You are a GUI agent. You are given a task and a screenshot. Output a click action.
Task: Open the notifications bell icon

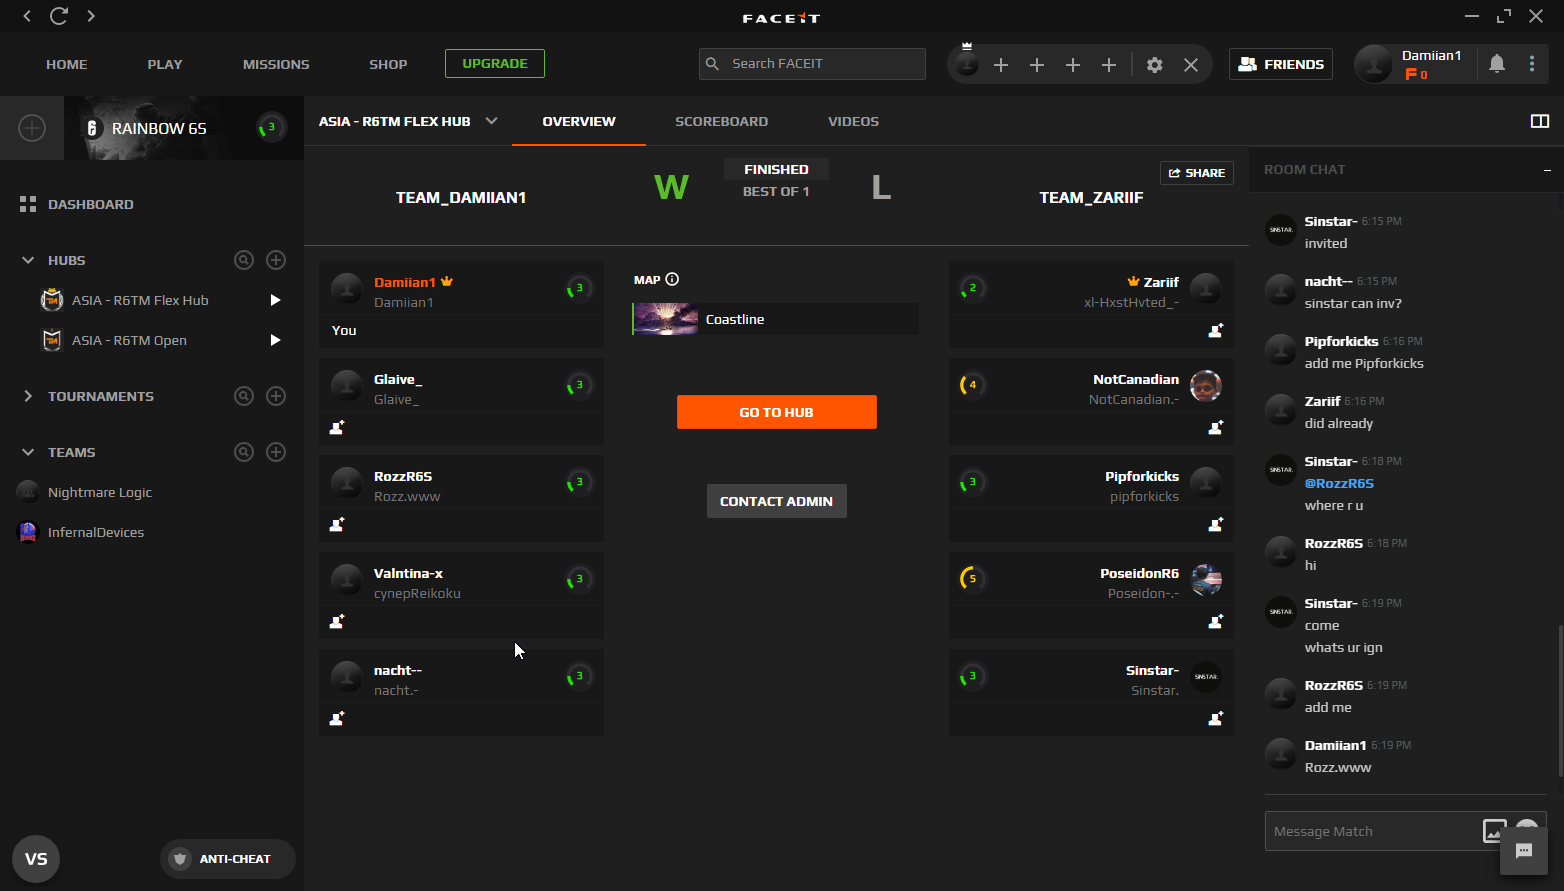point(1496,64)
